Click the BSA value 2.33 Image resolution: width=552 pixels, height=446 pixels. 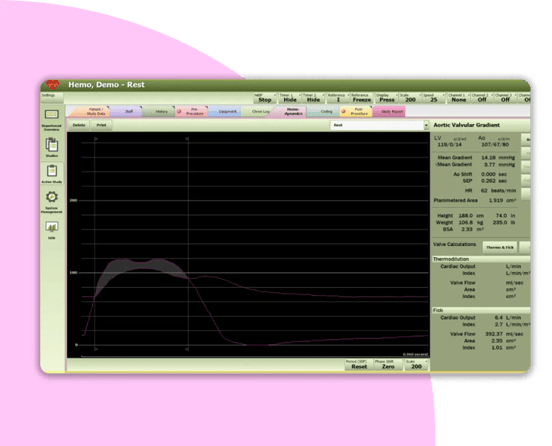[467, 229]
